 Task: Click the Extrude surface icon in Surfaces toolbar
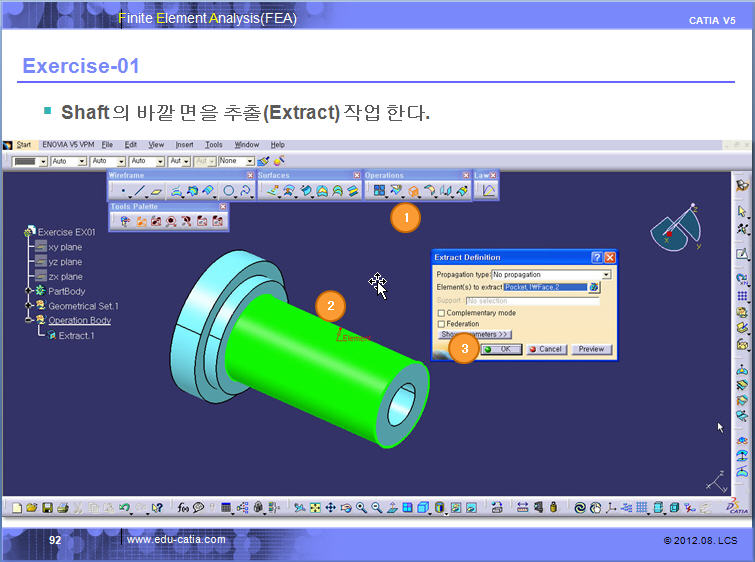273,191
